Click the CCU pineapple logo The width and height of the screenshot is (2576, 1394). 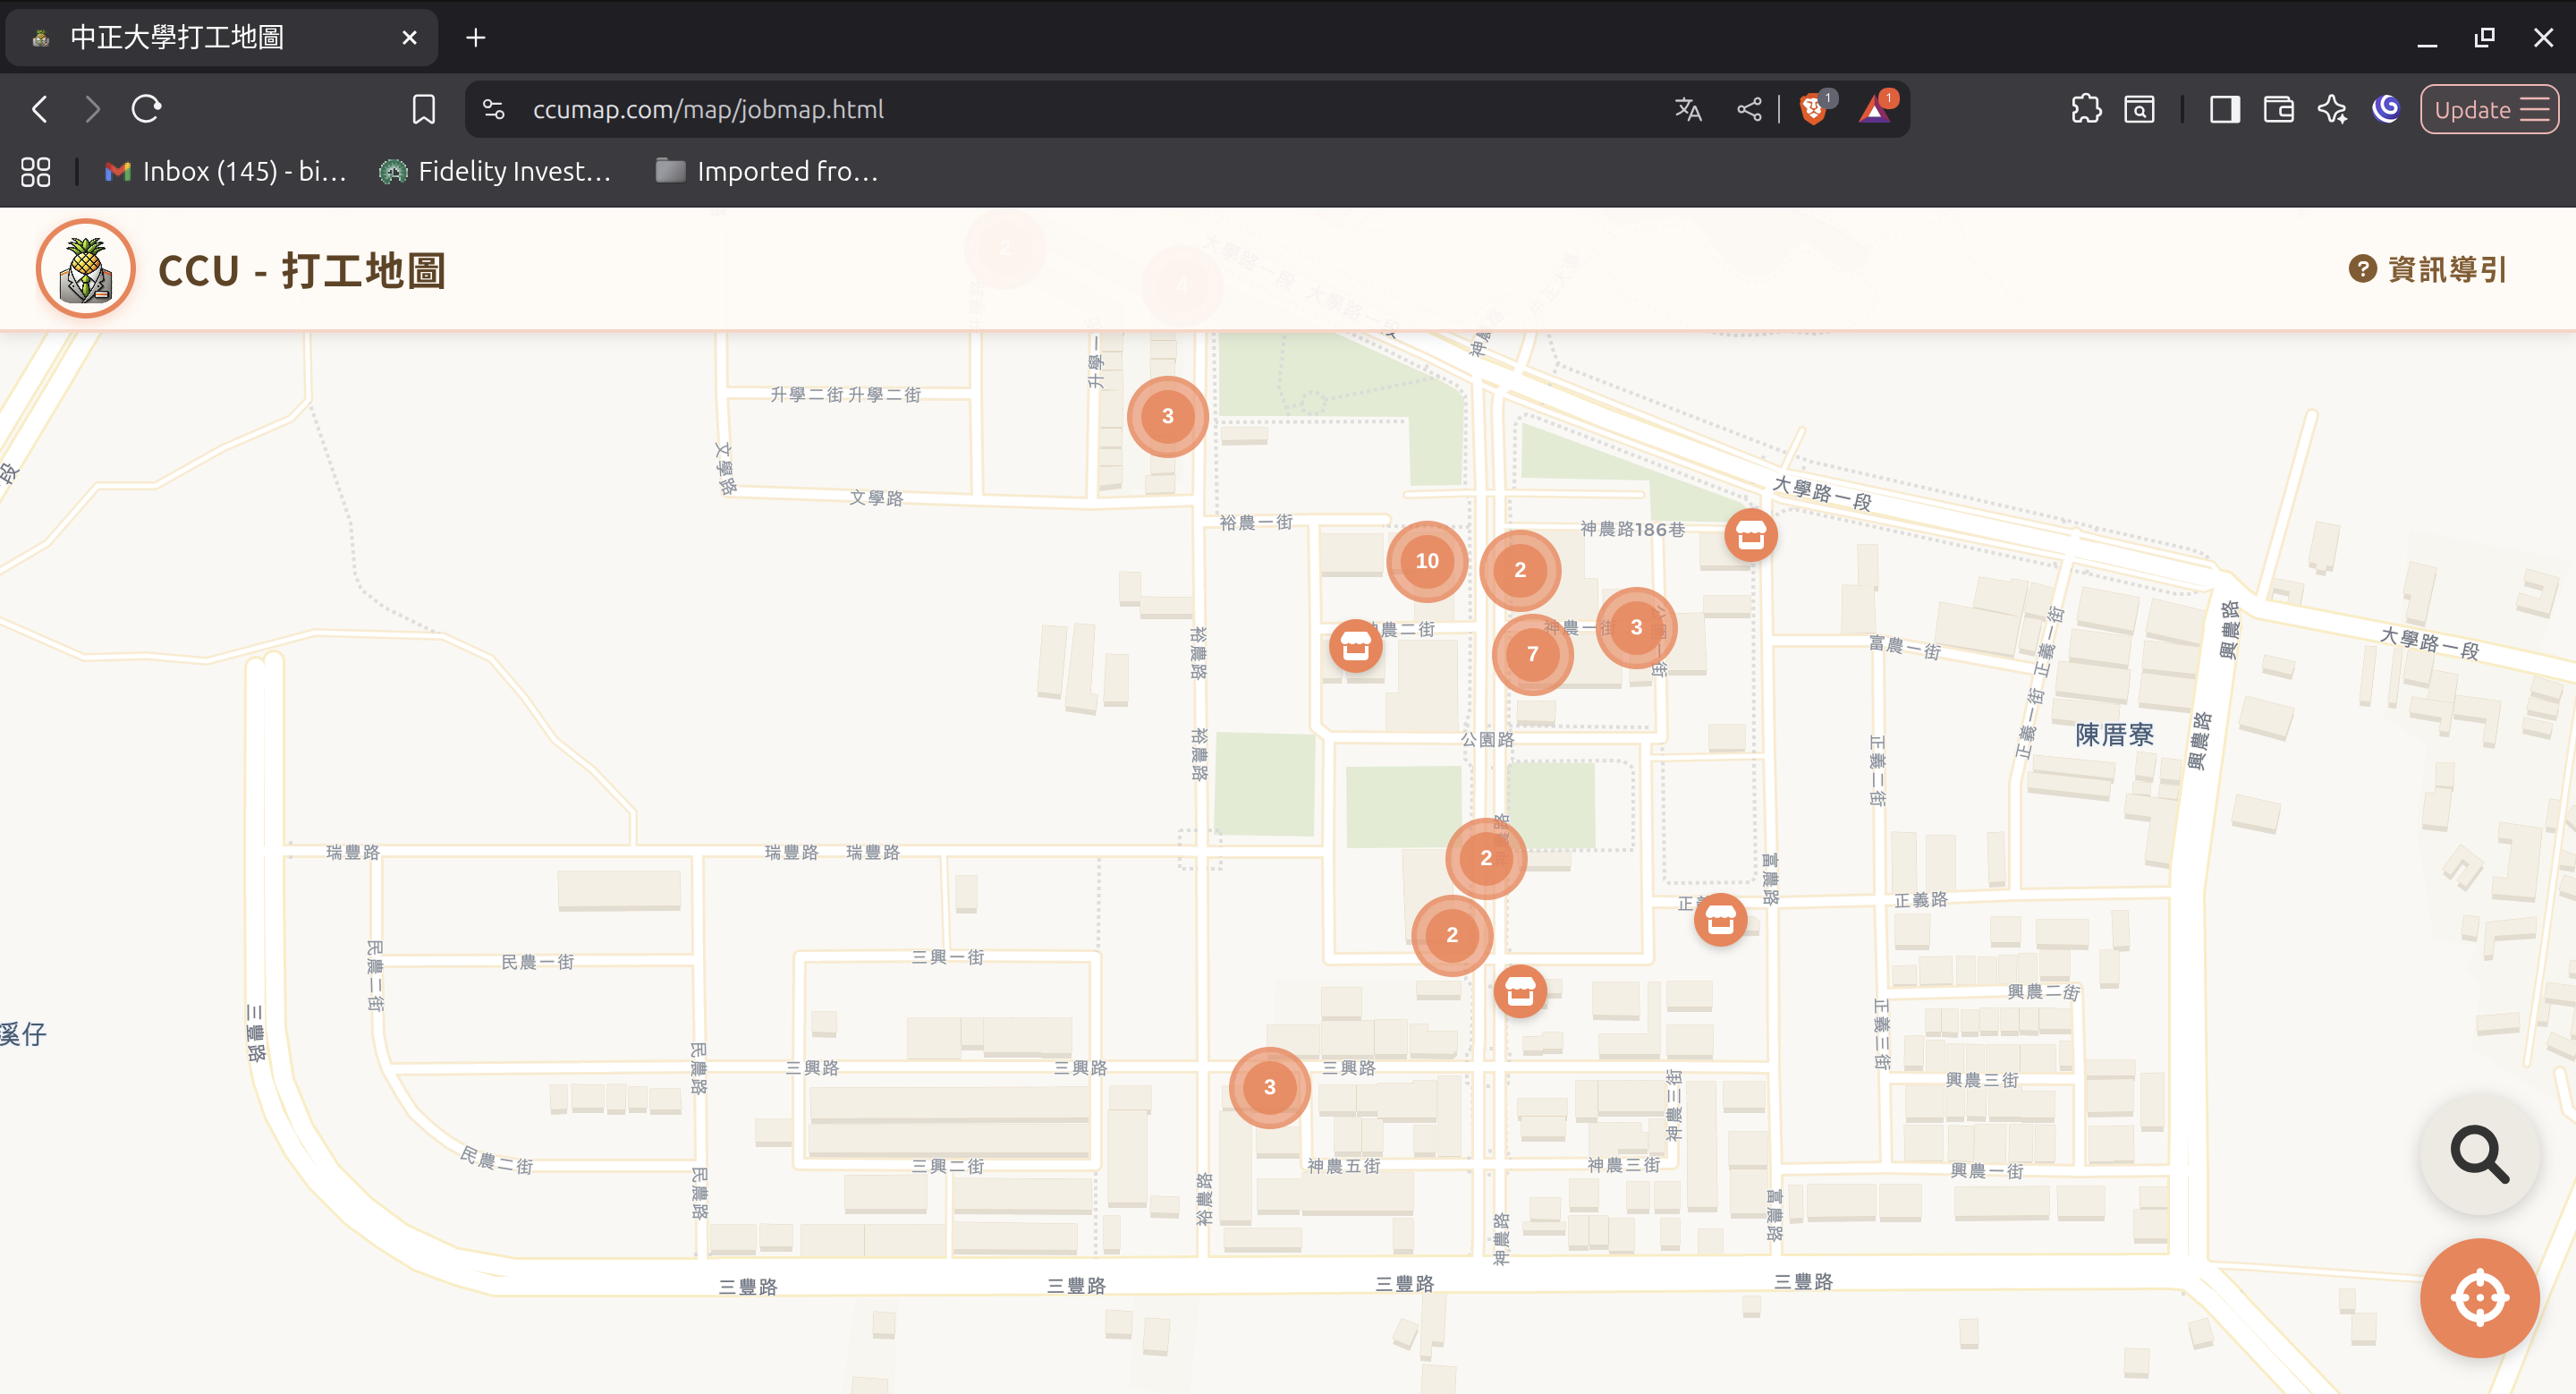point(85,268)
